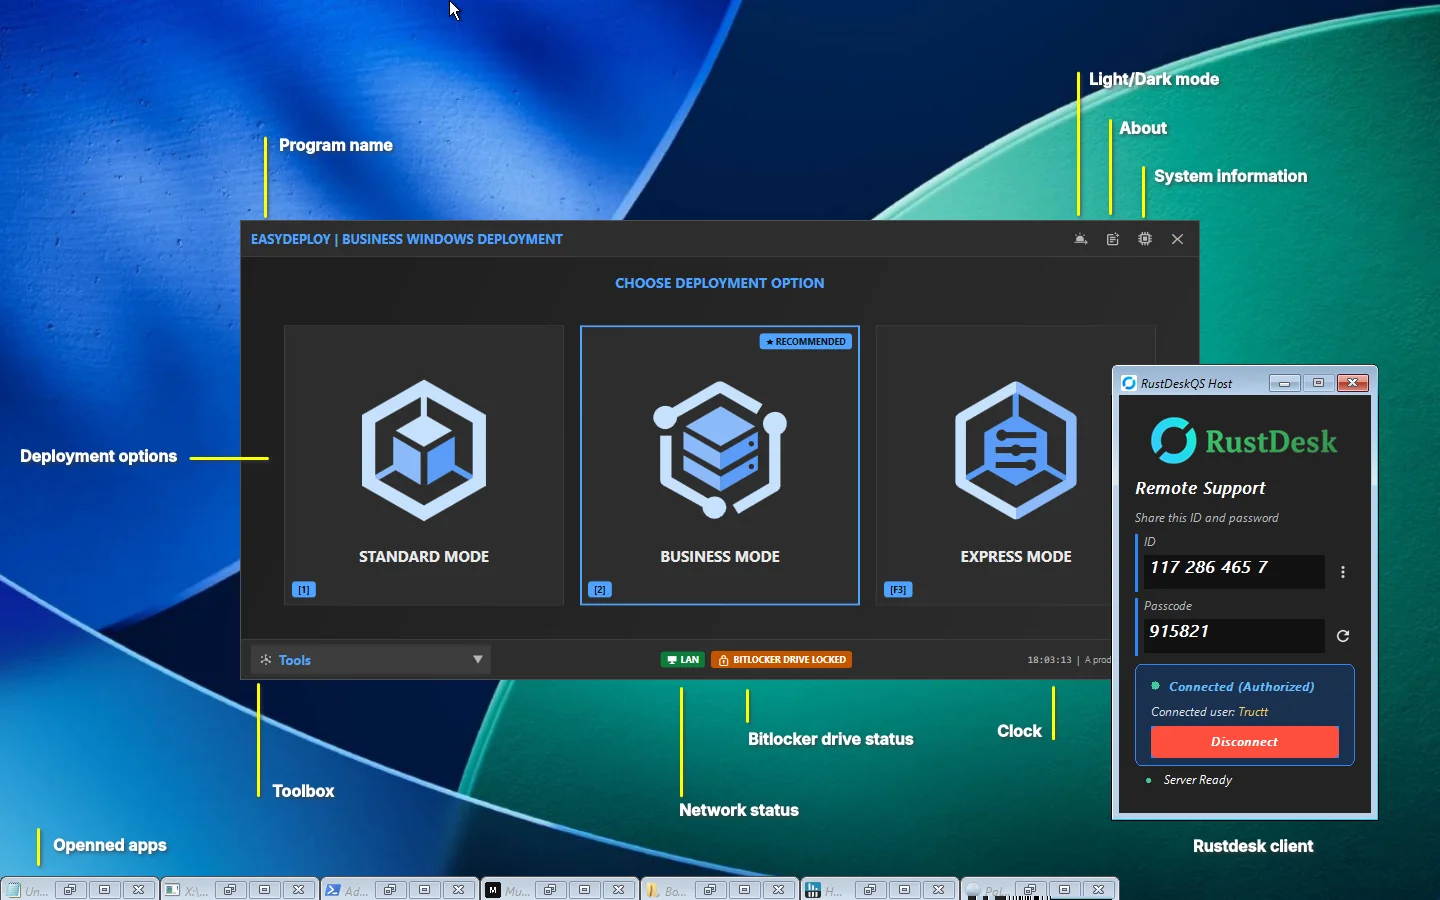The height and width of the screenshot is (900, 1440).
Task: Click the RustDeskQS Host title bar icon
Action: click(1129, 383)
